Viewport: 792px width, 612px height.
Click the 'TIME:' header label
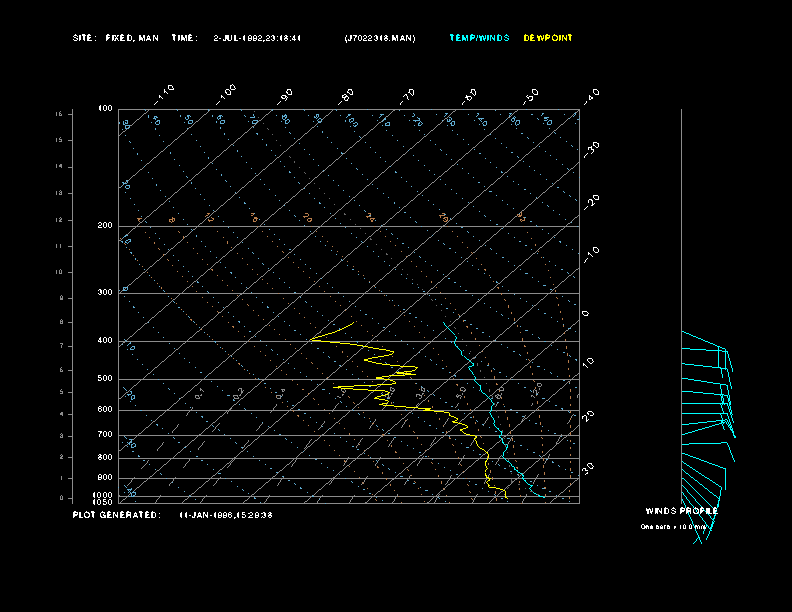pyautogui.click(x=184, y=38)
